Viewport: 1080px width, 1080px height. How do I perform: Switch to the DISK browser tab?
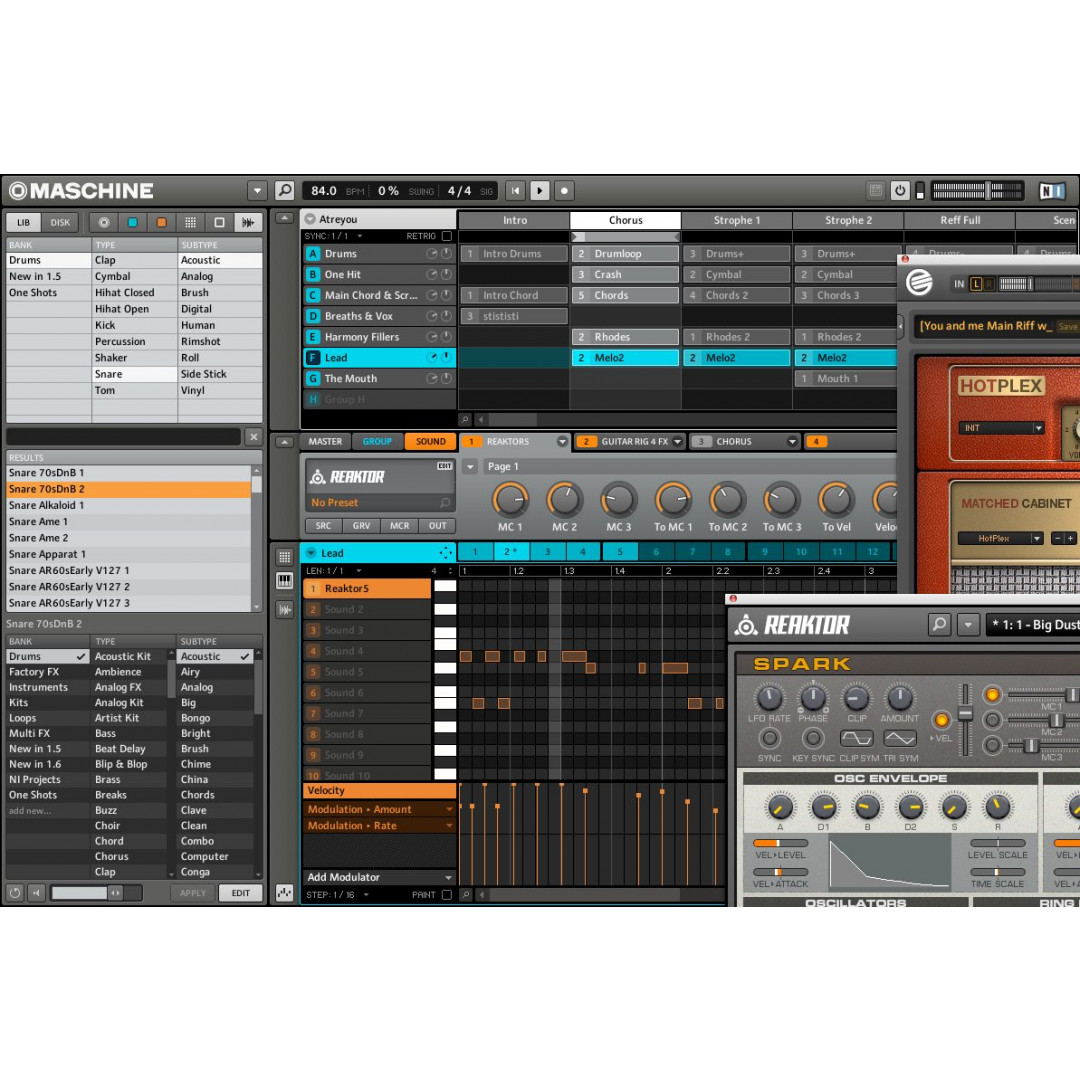coord(61,222)
